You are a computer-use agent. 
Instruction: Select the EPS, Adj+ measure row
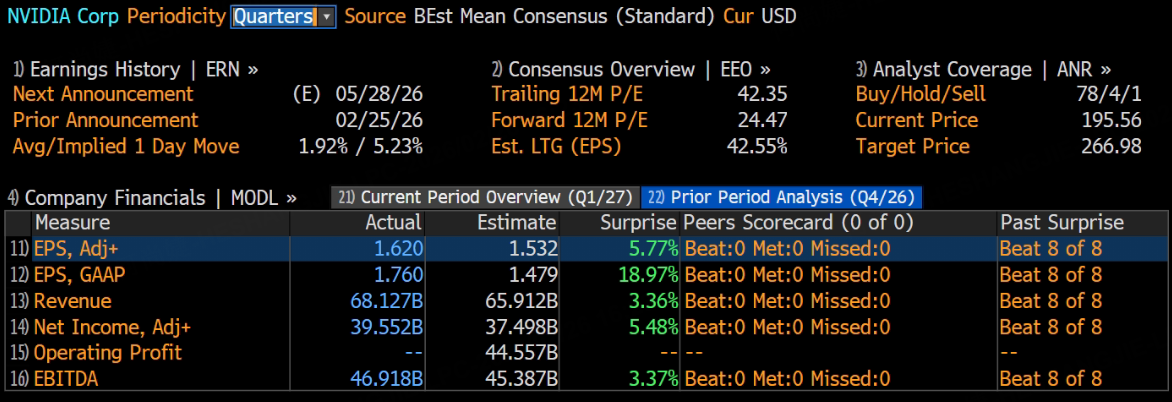click(74, 248)
